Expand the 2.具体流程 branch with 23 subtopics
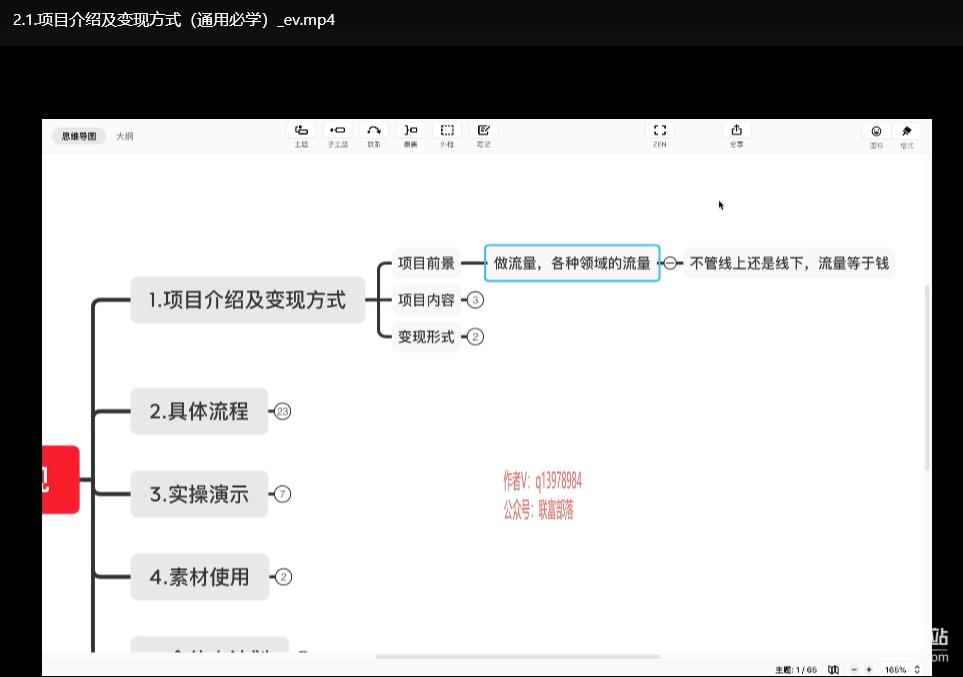Screen dimensions: 963x677 click(x=282, y=411)
